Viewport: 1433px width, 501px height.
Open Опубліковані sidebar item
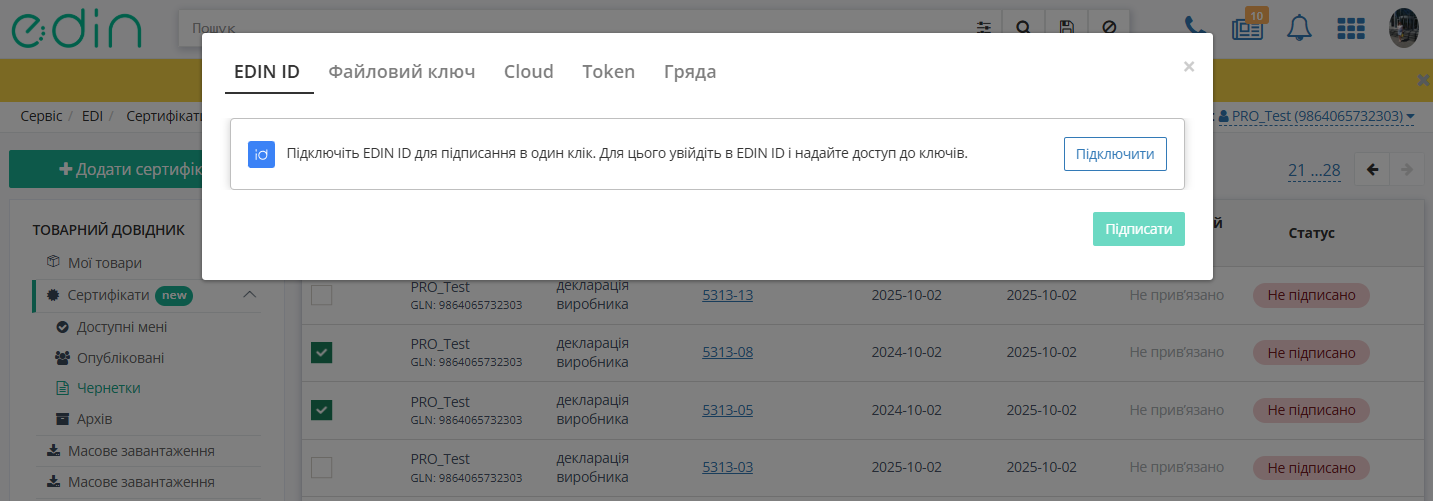point(120,358)
